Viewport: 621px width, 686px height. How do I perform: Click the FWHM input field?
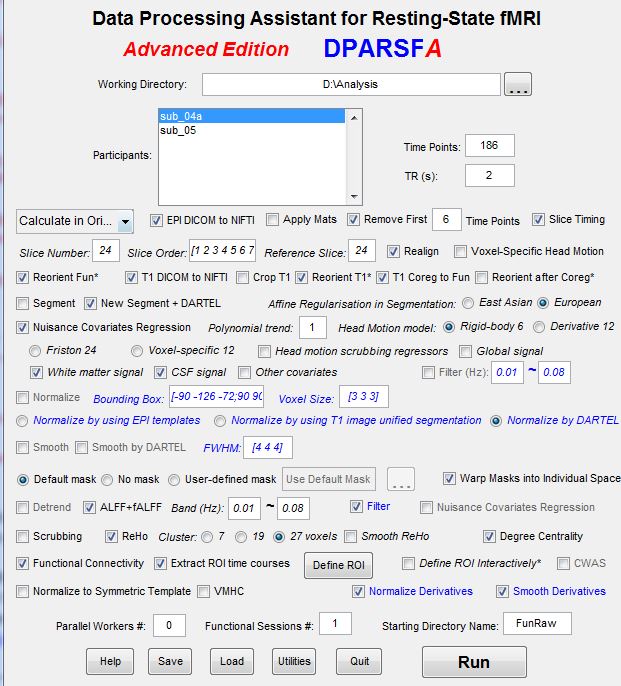pyautogui.click(x=268, y=448)
